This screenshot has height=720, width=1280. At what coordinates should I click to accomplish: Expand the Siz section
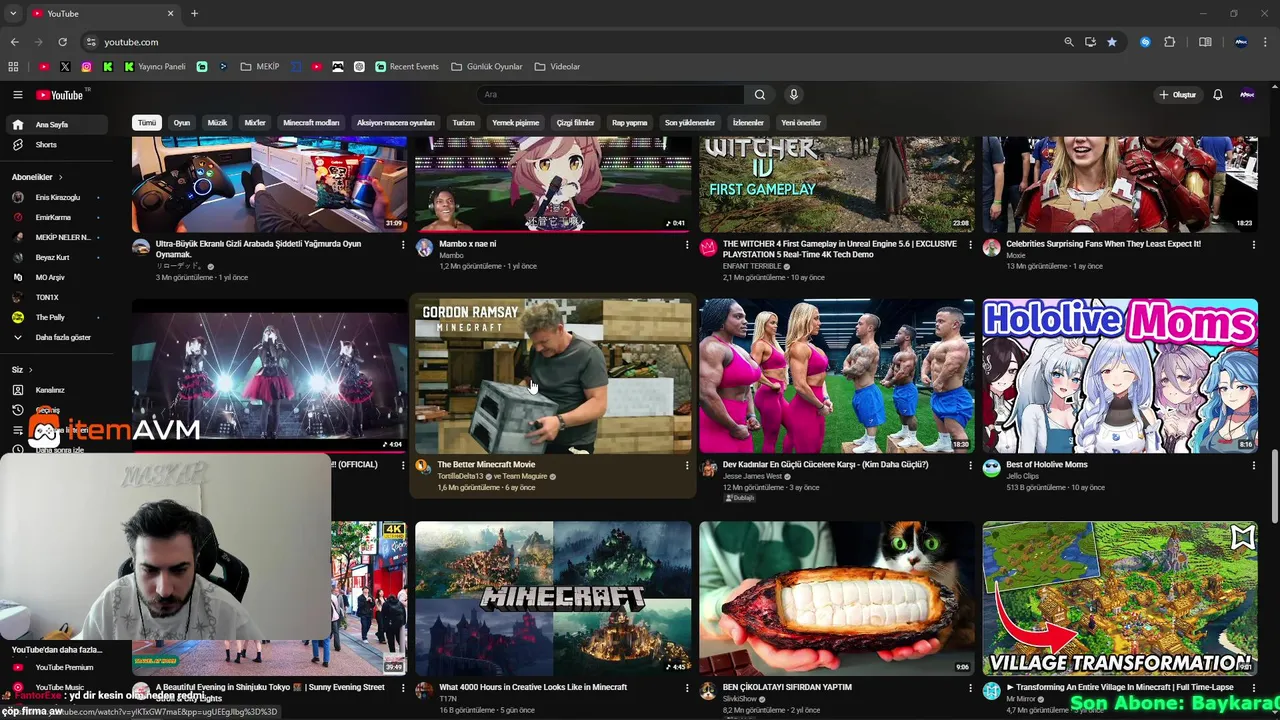pyautogui.click(x=23, y=370)
